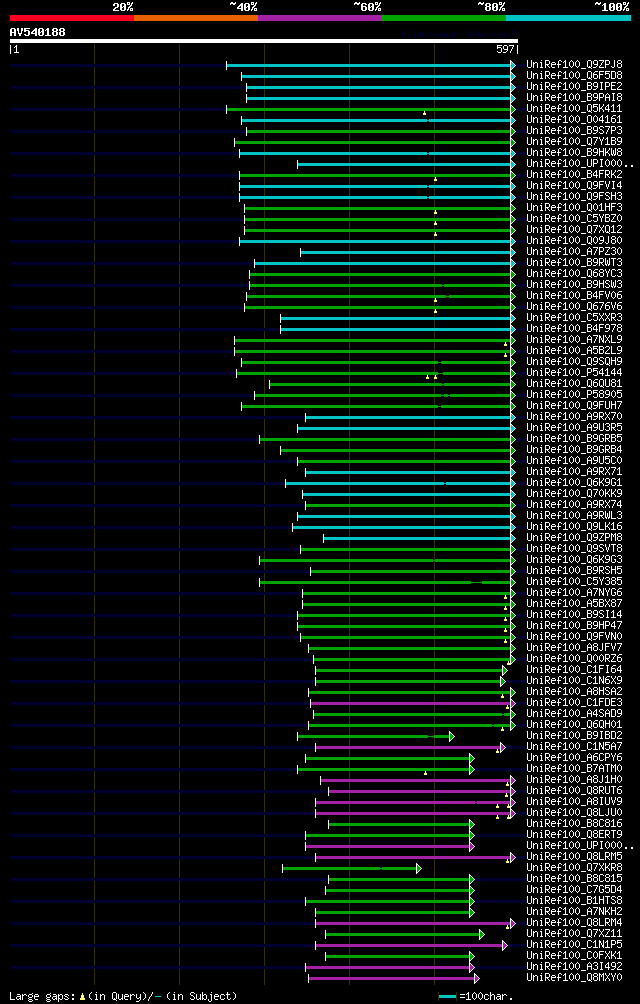Viewport: 640px width, 1004px height.
Task: Click UniRef100_Q8RUT6 label
Action: pos(574,789)
